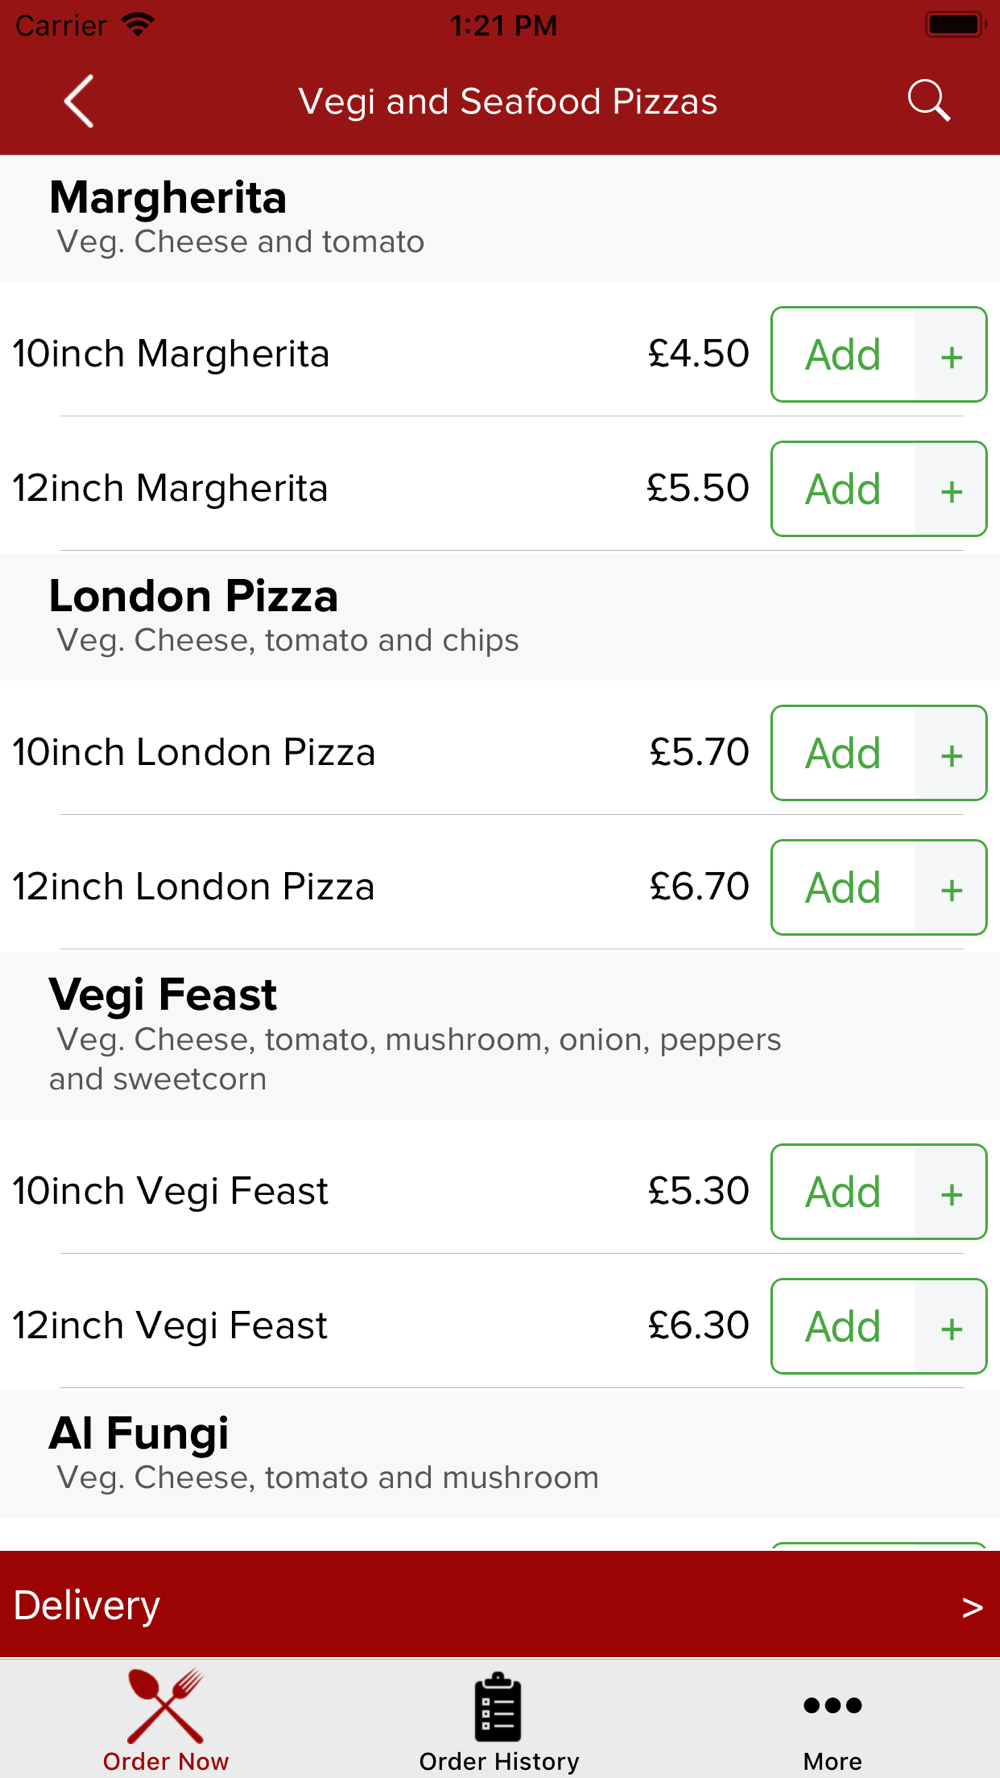The height and width of the screenshot is (1778, 1000).
Task: Open the Order Now fork and spoon tab
Action: pyautogui.click(x=166, y=1720)
